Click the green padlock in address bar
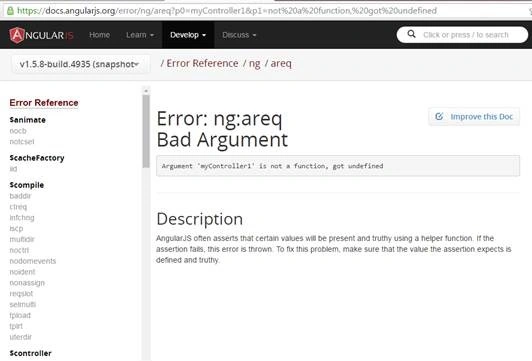 (x=10, y=11)
